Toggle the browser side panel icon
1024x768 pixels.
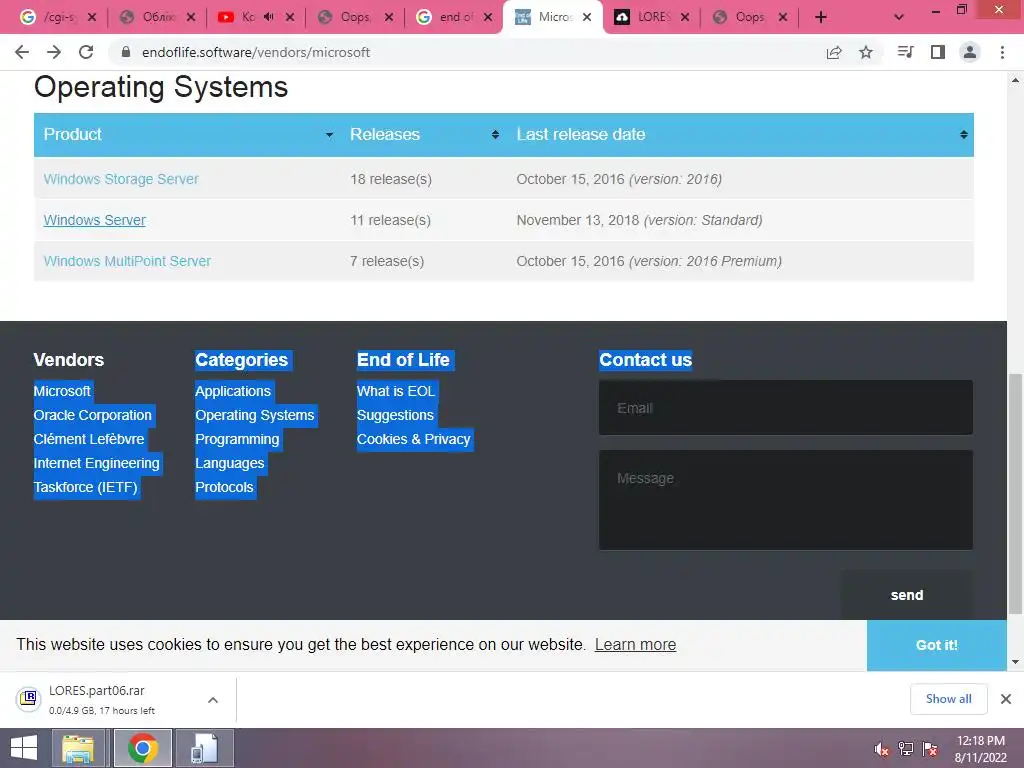(938, 52)
